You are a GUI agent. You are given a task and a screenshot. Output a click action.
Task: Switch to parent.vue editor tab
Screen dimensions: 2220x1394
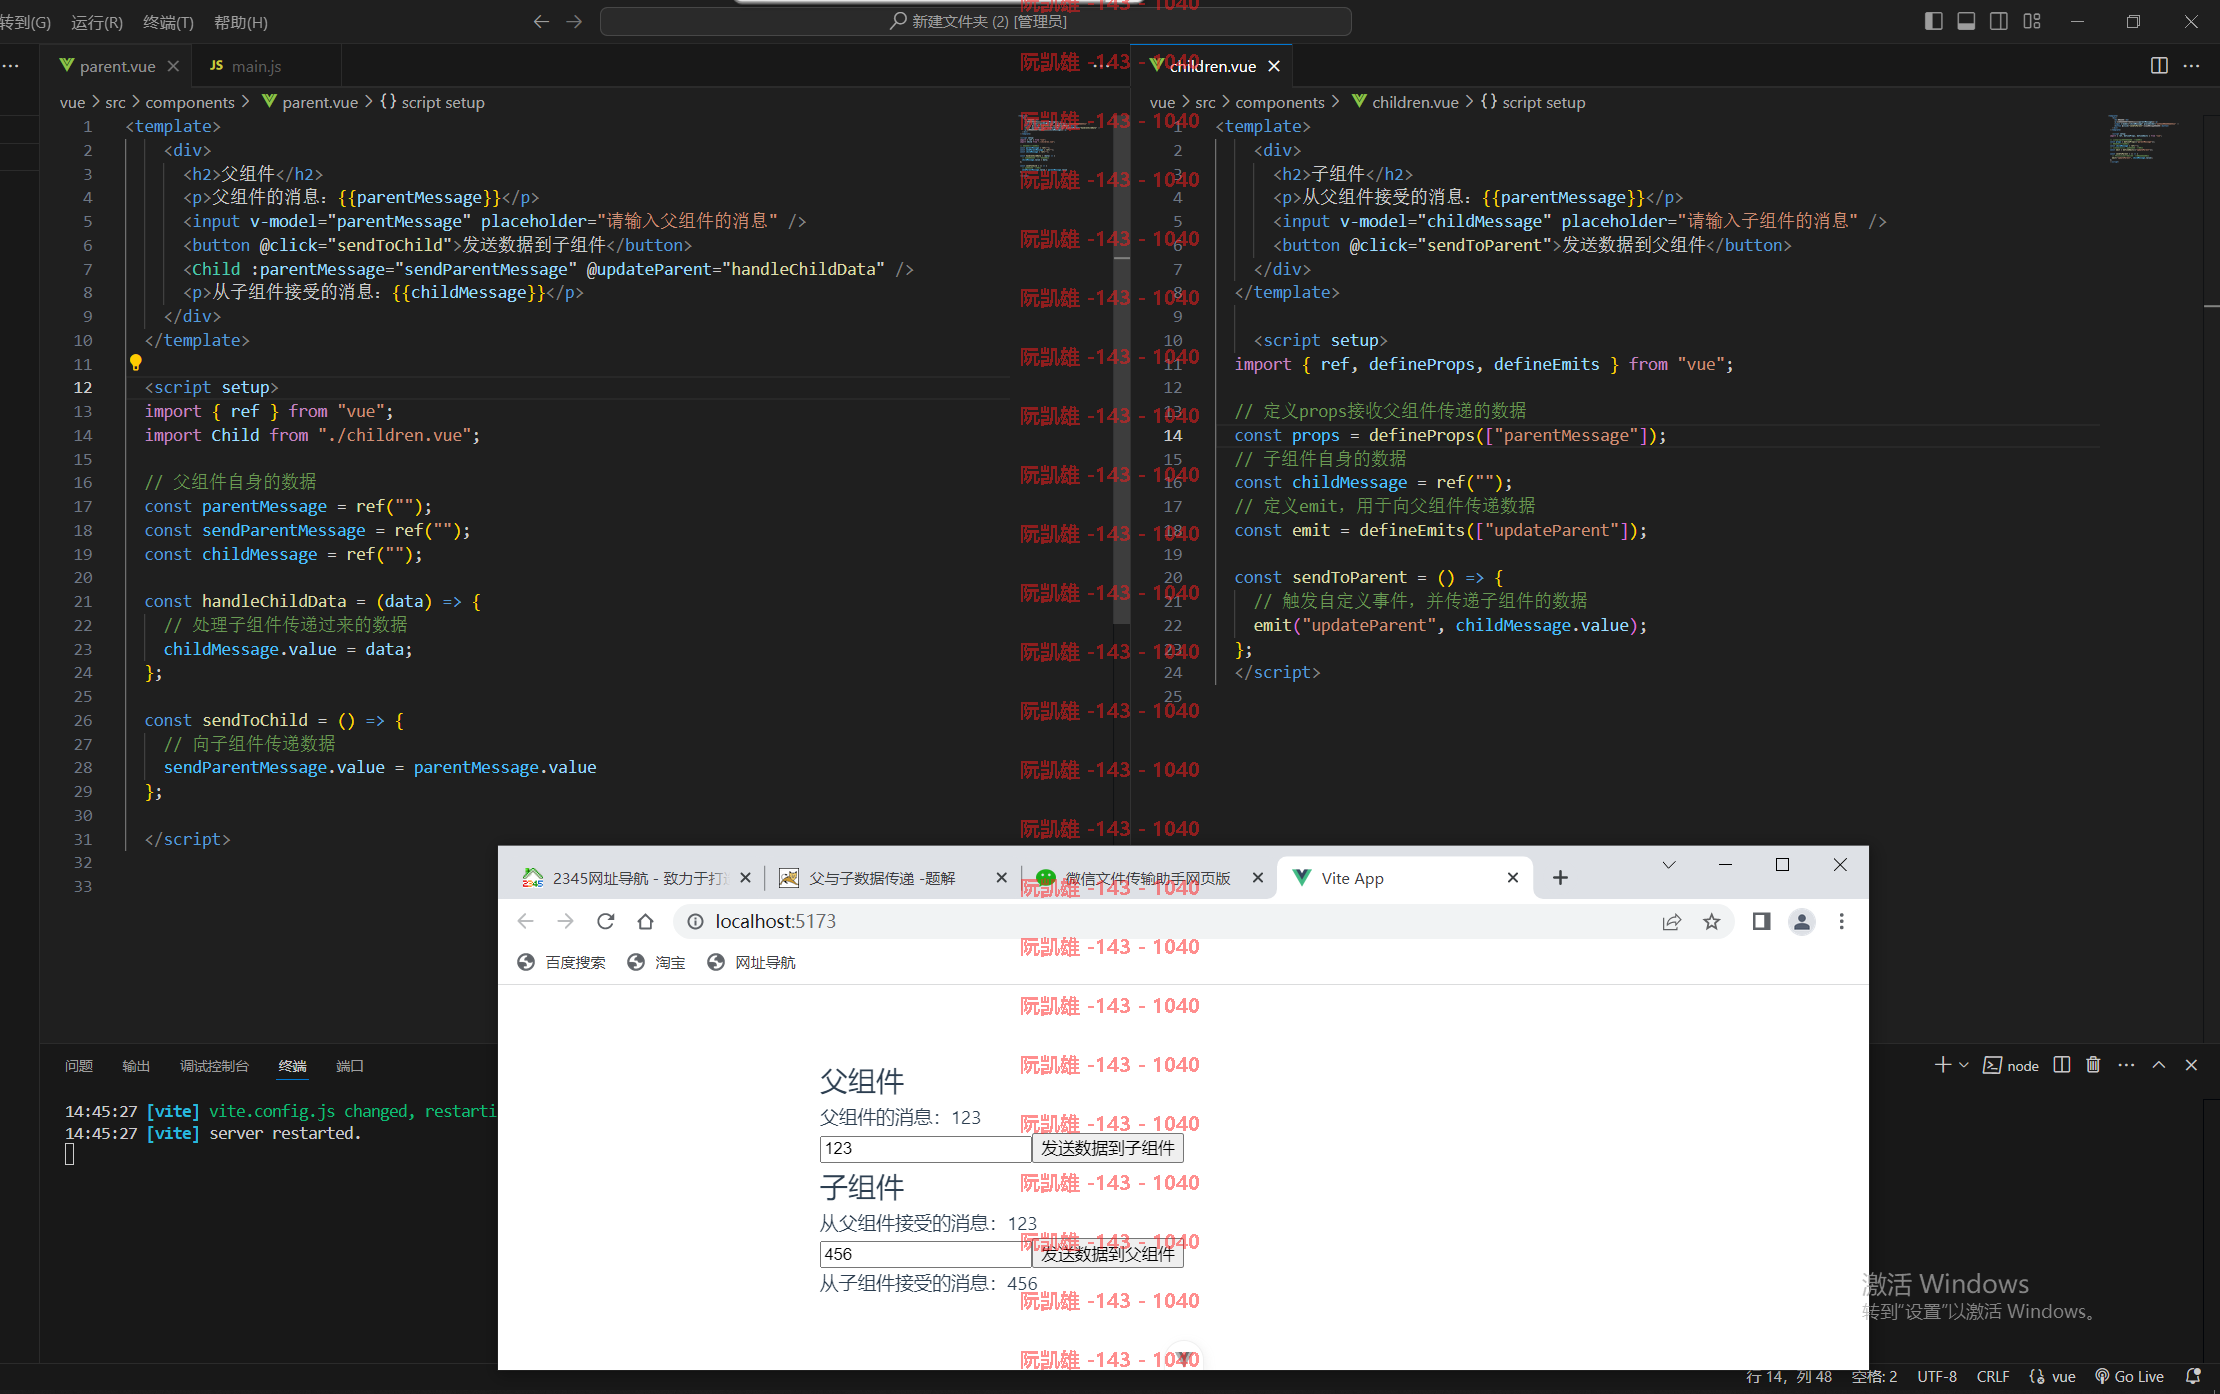pyautogui.click(x=117, y=66)
